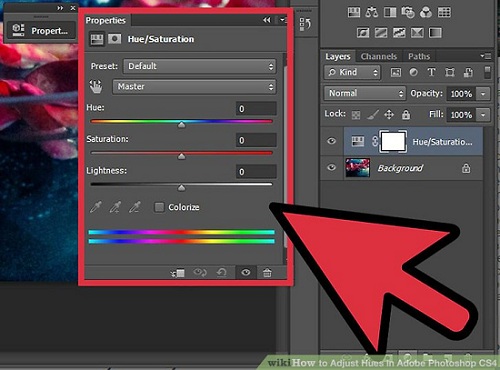This screenshot has width=500, height=370.
Task: Add a Threshold adjustment
Action: point(399,33)
